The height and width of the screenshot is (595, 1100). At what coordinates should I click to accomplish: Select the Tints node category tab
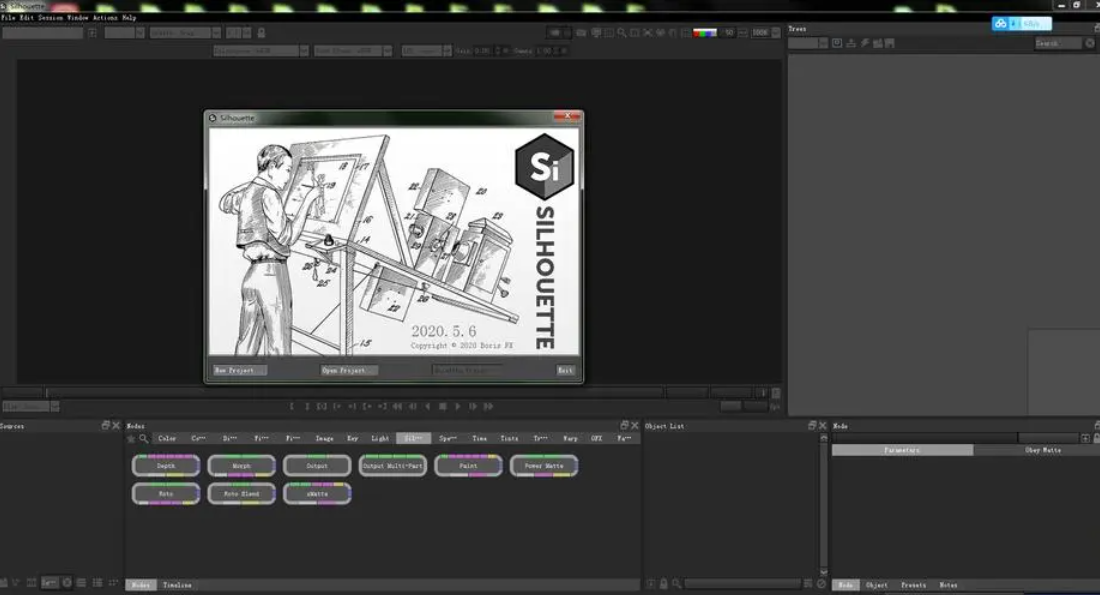[509, 439]
